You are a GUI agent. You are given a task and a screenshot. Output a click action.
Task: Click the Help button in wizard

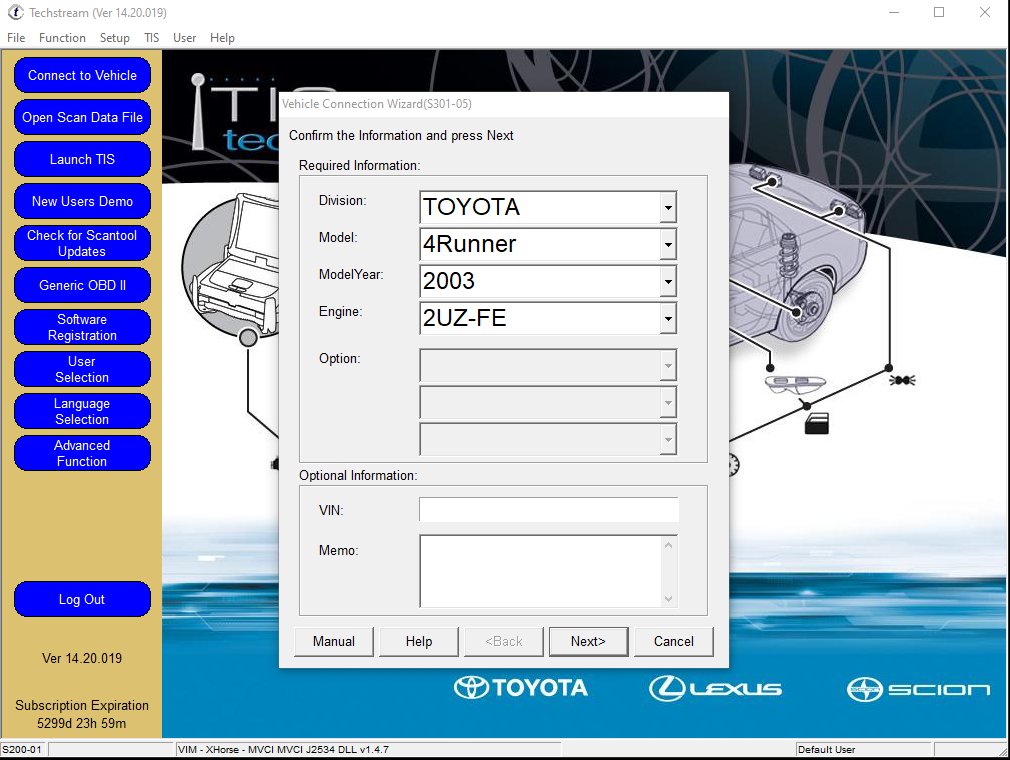[419, 641]
